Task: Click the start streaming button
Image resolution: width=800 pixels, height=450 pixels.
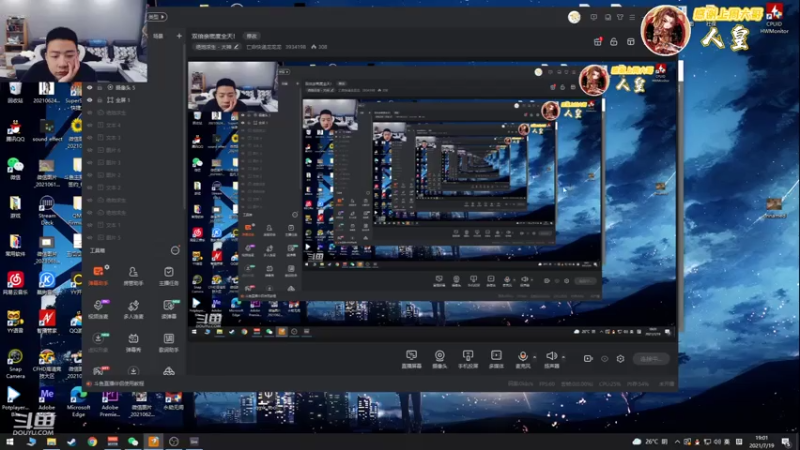Action: tap(650, 358)
